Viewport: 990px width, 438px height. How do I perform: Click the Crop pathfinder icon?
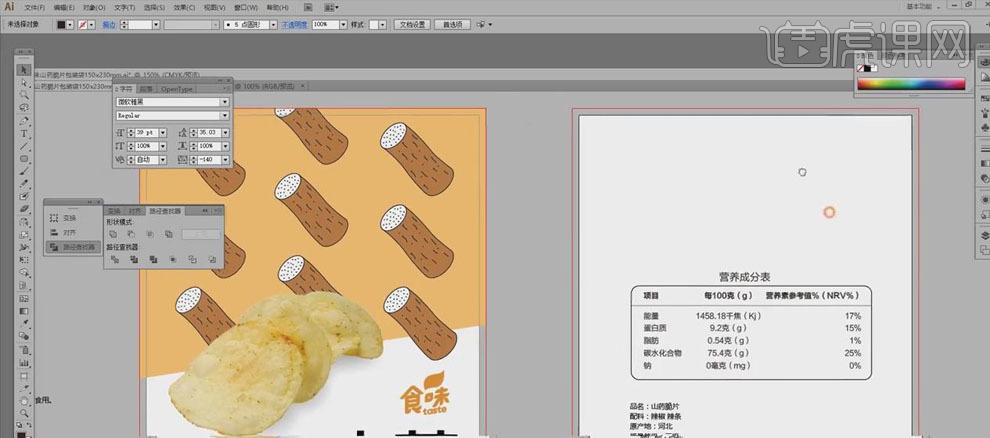click(173, 259)
